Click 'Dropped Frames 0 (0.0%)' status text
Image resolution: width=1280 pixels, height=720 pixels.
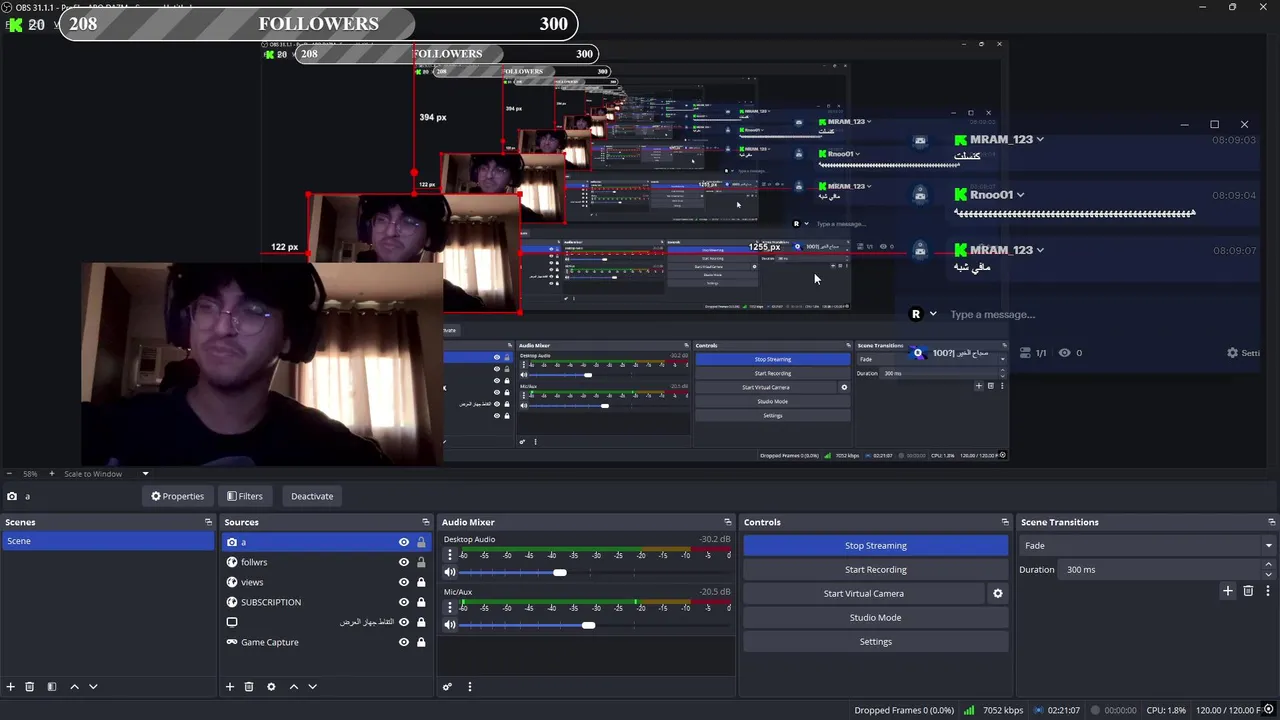click(x=904, y=710)
